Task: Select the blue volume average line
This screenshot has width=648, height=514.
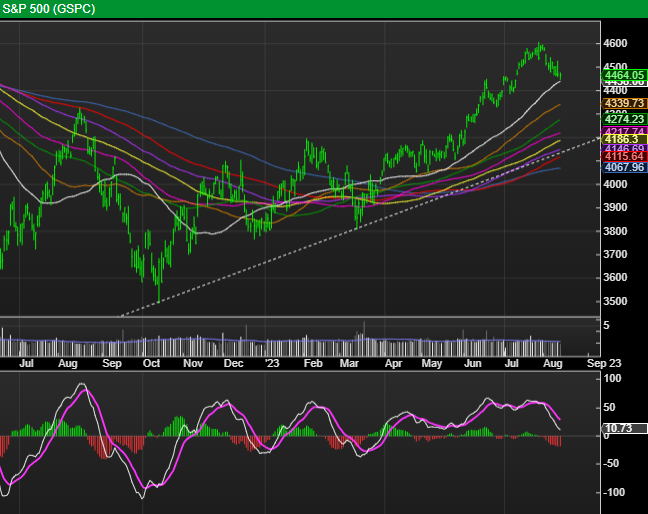Action: coord(281,341)
